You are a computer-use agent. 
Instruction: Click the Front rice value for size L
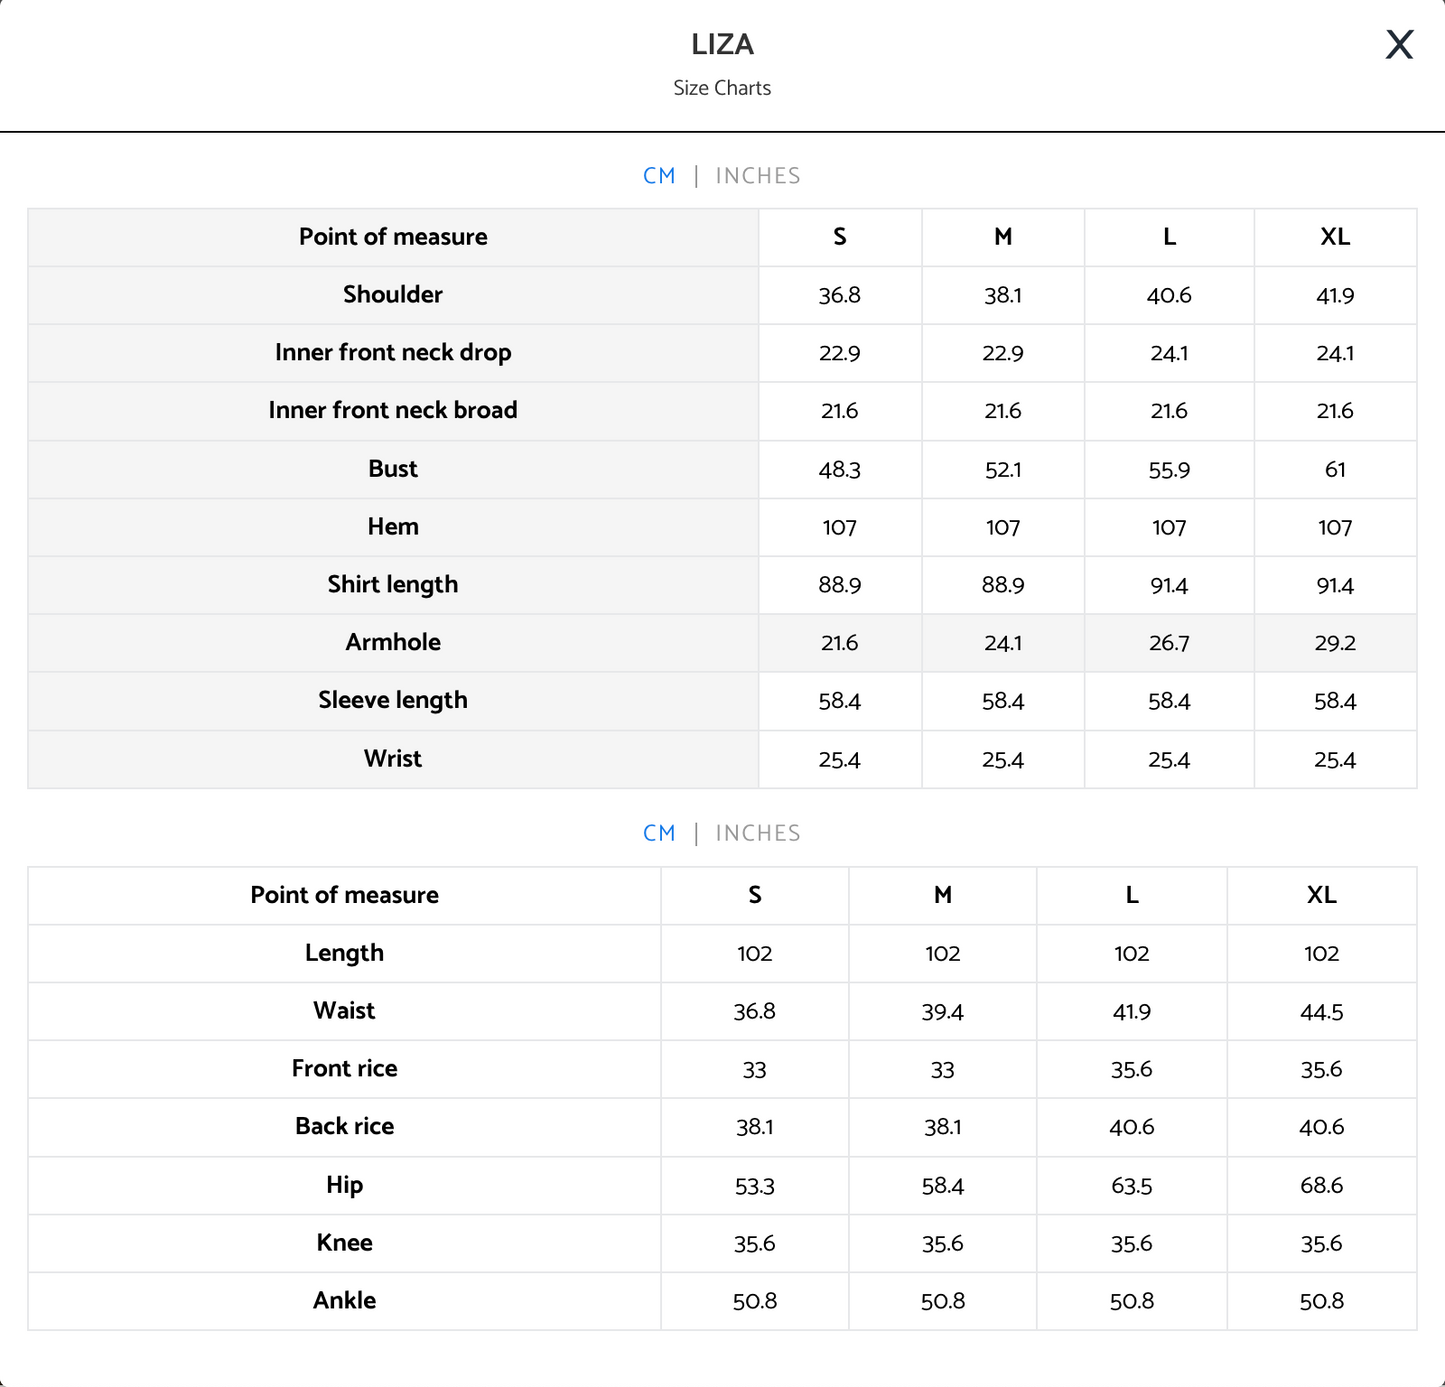coord(1131,1070)
